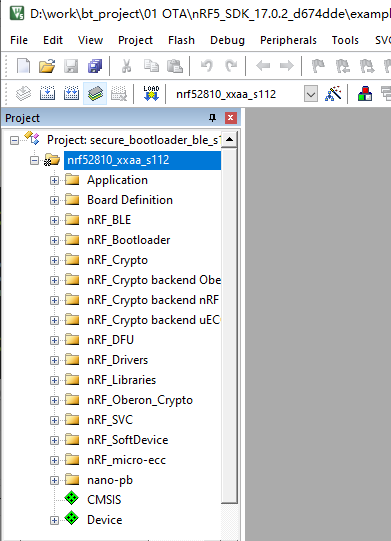
Task: Select nRF_Crypto backend Oberon folder
Action: pyautogui.click(x=154, y=280)
